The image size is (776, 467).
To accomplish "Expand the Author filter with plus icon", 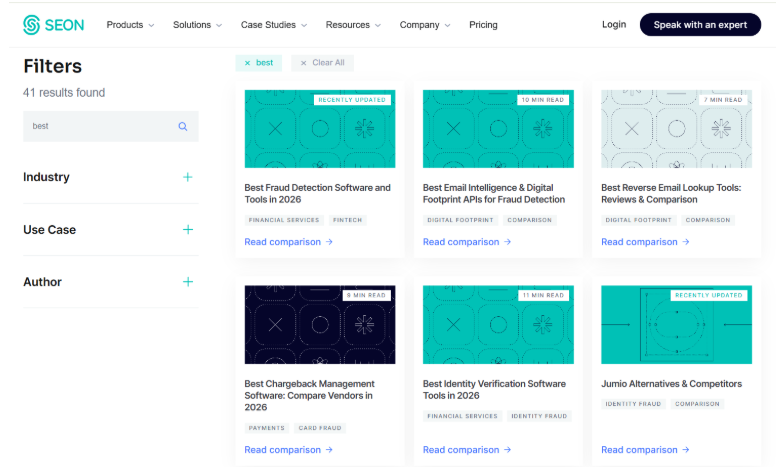I will pos(188,282).
